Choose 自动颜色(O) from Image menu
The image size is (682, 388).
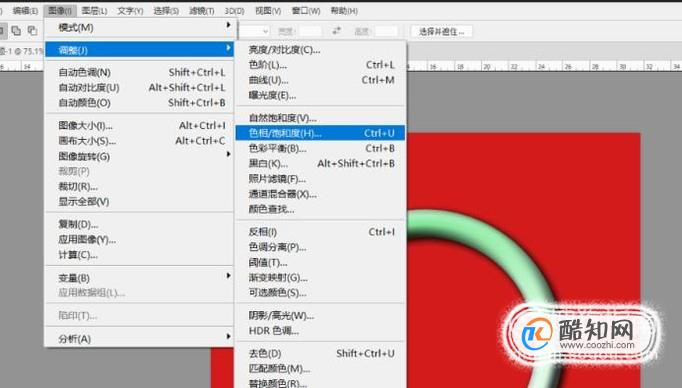pyautogui.click(x=140, y=103)
